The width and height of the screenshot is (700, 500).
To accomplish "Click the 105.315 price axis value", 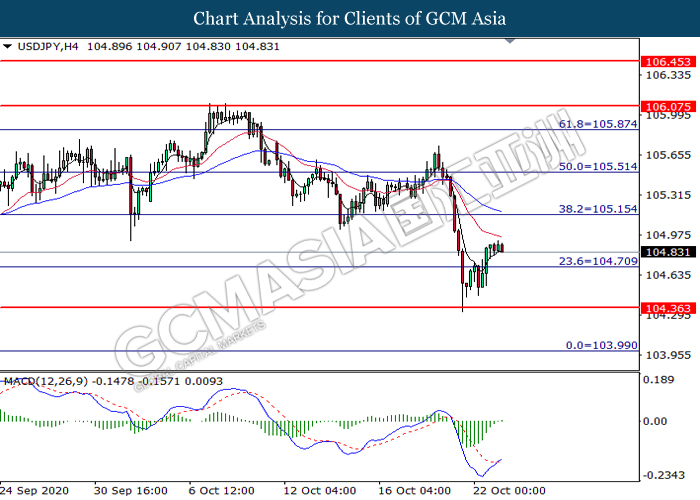I will (x=668, y=195).
